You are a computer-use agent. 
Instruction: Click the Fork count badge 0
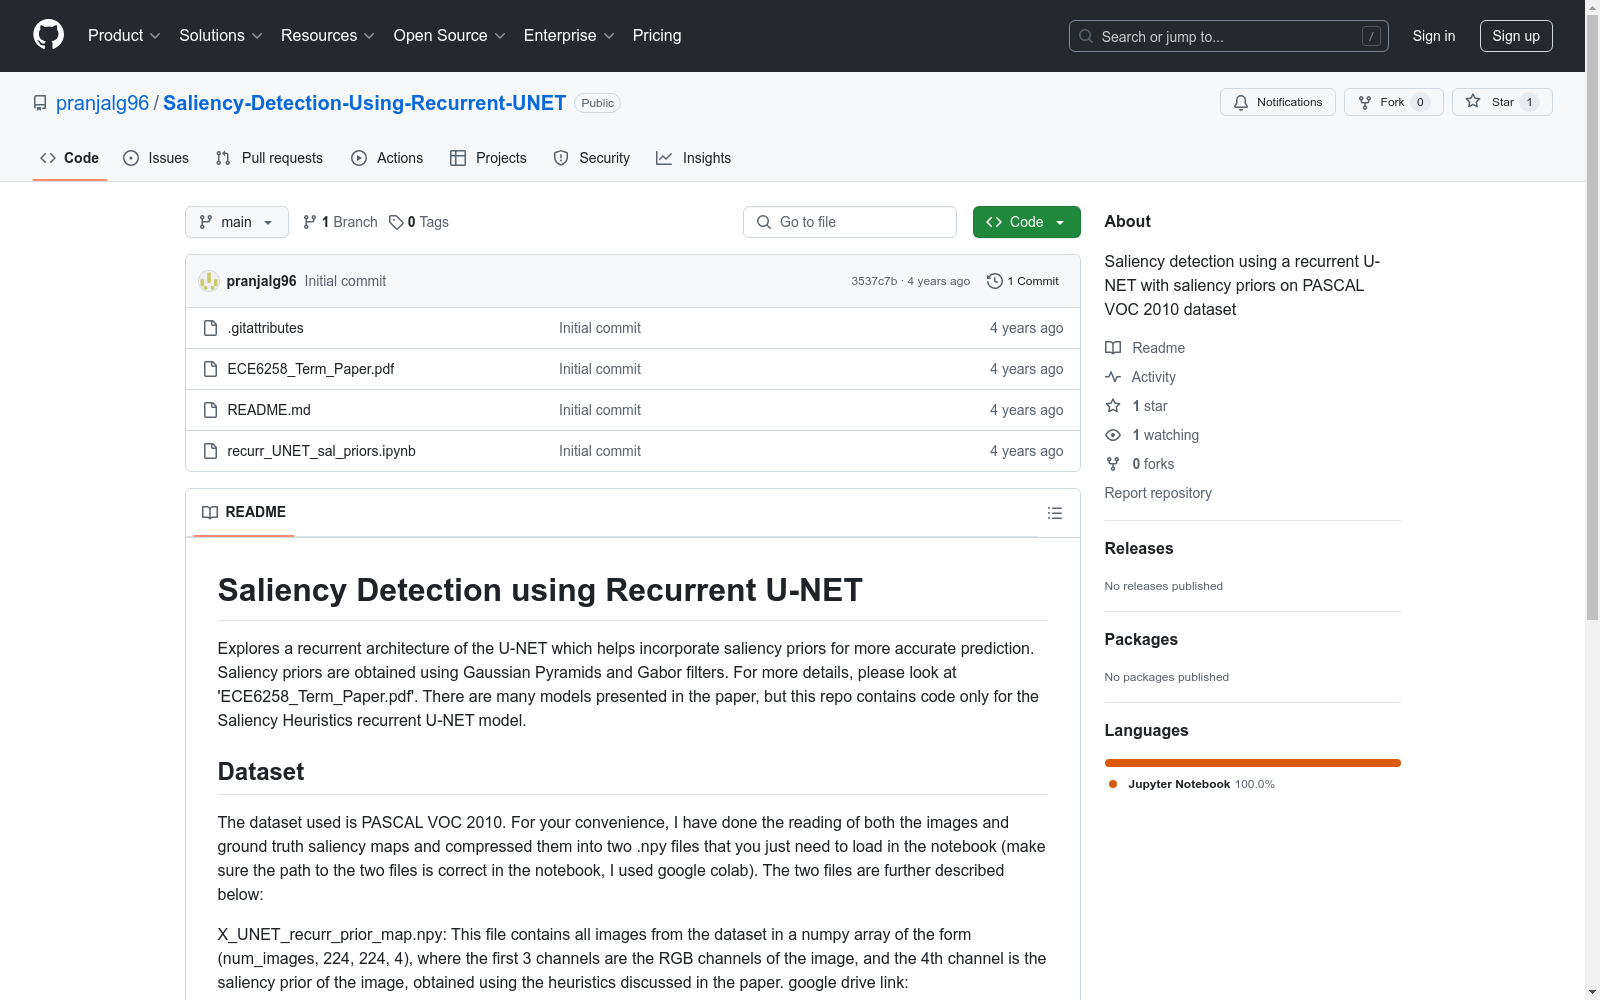click(1420, 102)
